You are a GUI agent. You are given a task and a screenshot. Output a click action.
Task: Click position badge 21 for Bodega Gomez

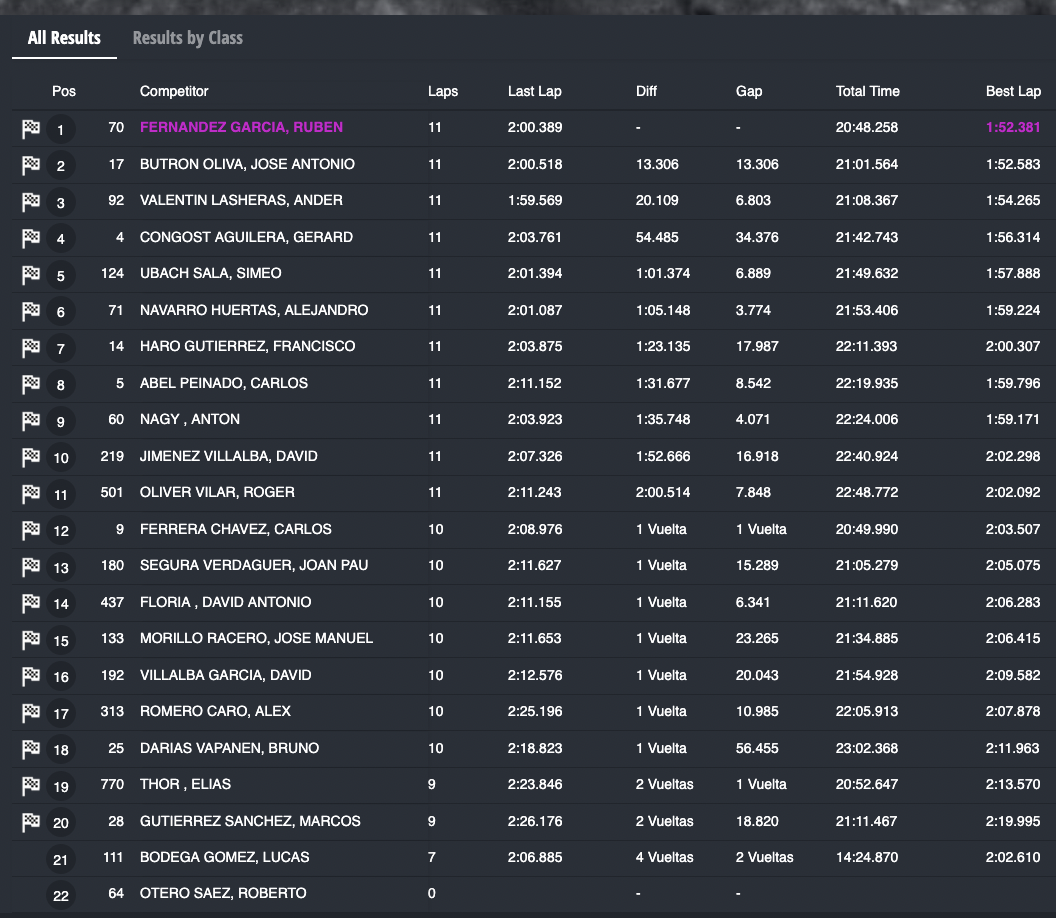(61, 859)
